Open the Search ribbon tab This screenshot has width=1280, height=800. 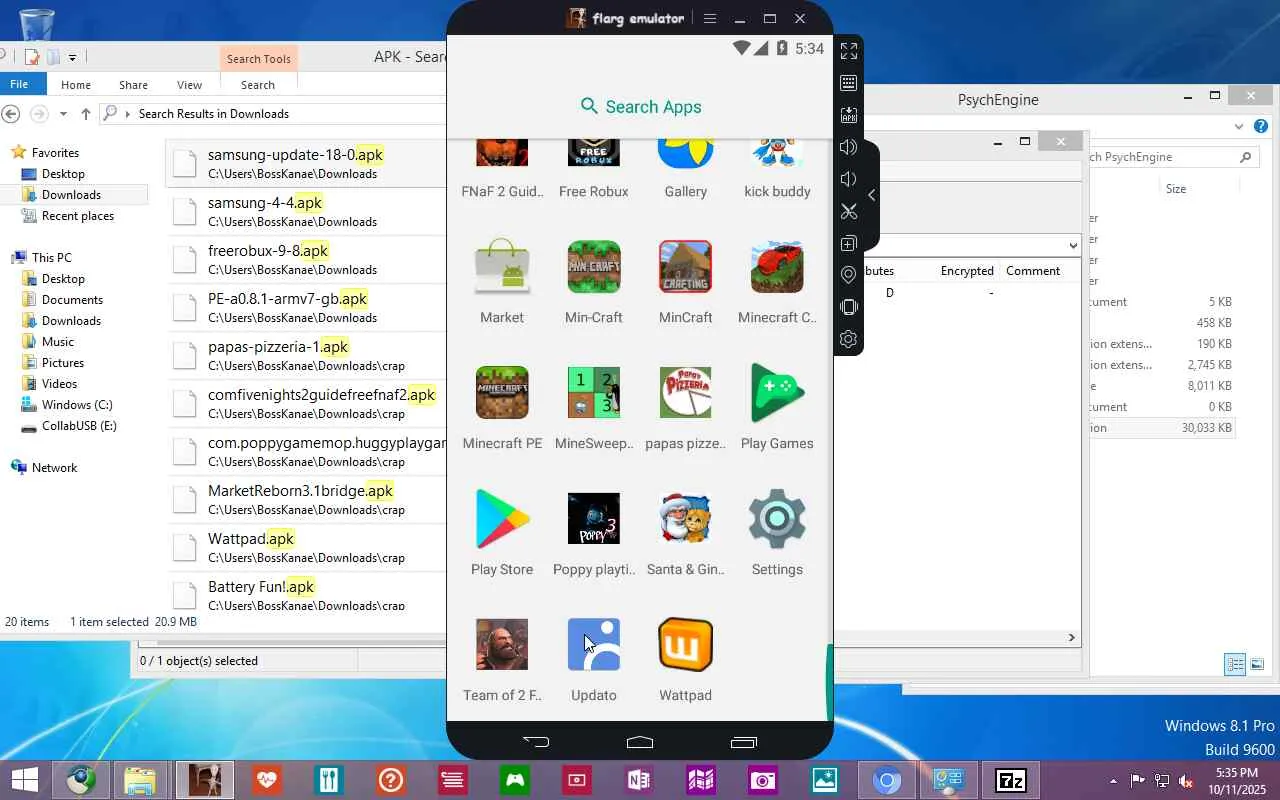tap(257, 85)
